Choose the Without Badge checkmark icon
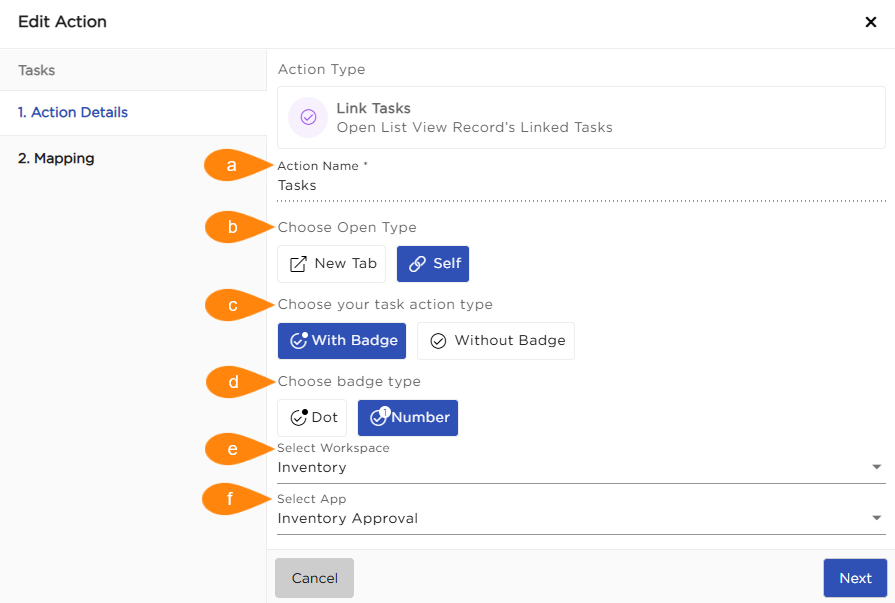 [x=438, y=341]
